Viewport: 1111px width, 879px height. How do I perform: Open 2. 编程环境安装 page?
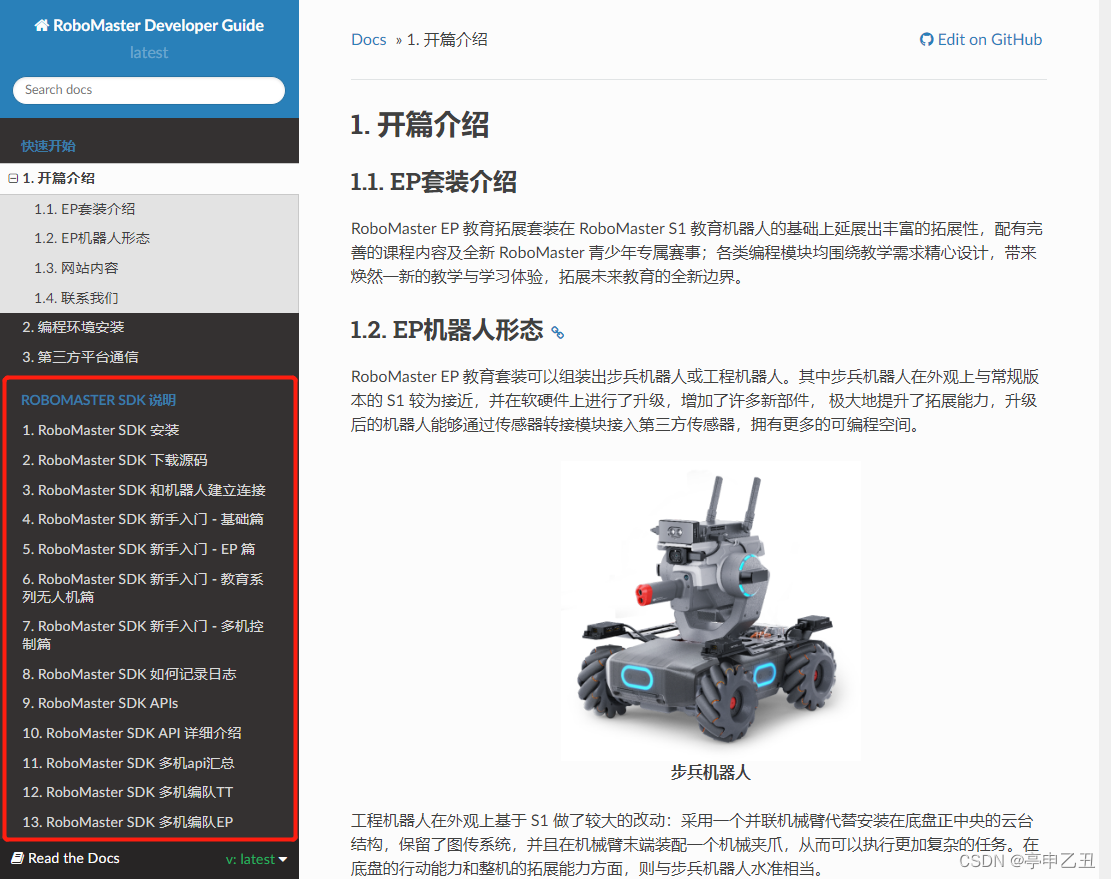tap(74, 327)
